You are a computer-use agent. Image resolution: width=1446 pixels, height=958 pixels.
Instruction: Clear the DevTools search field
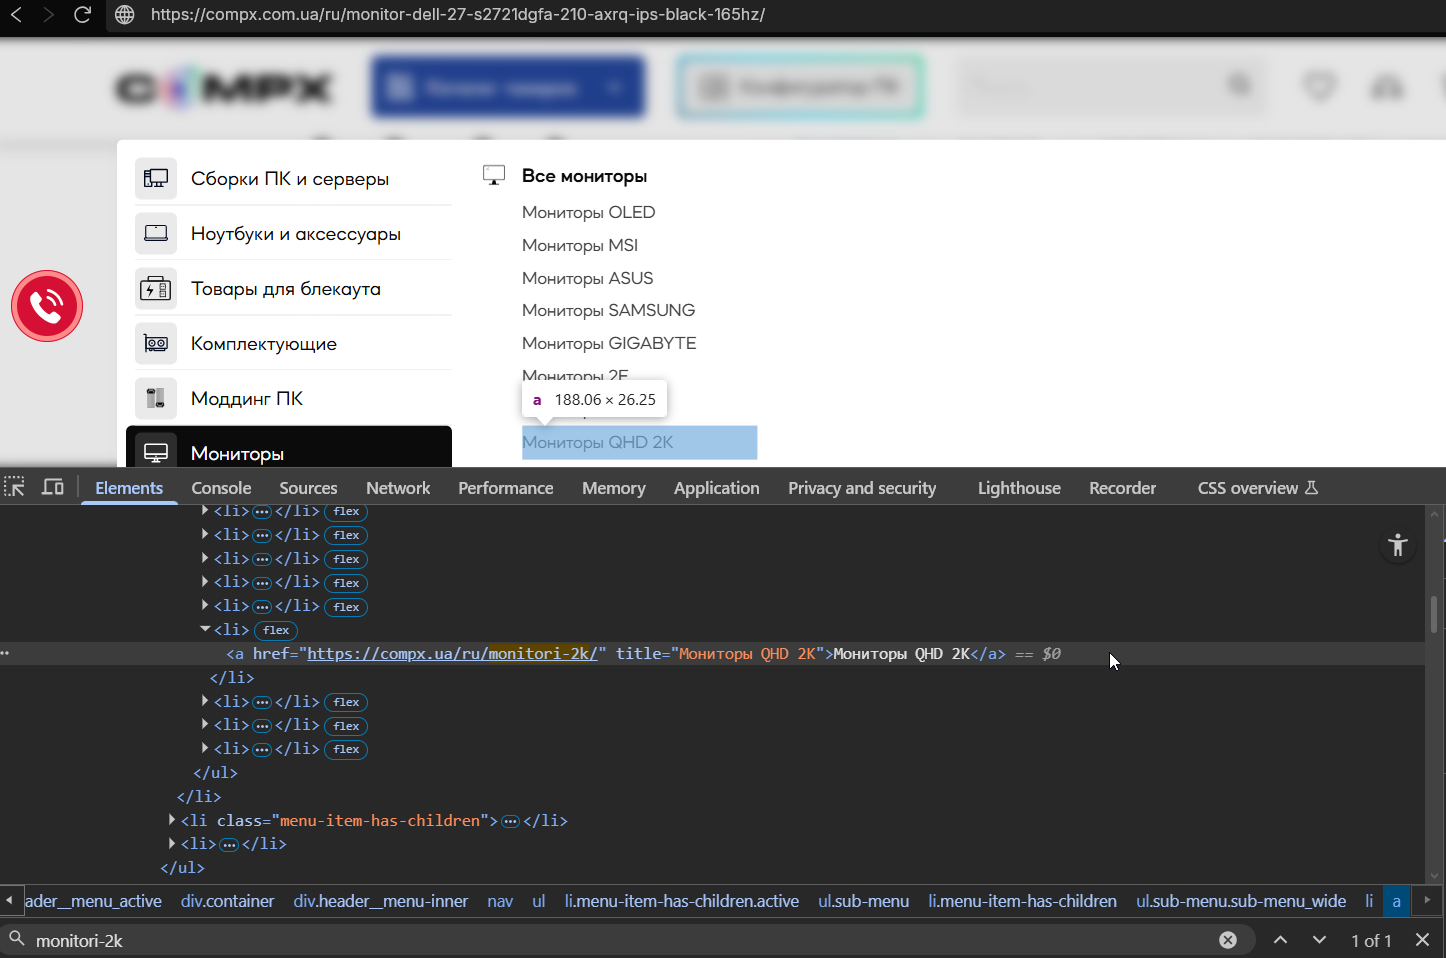coord(1228,940)
